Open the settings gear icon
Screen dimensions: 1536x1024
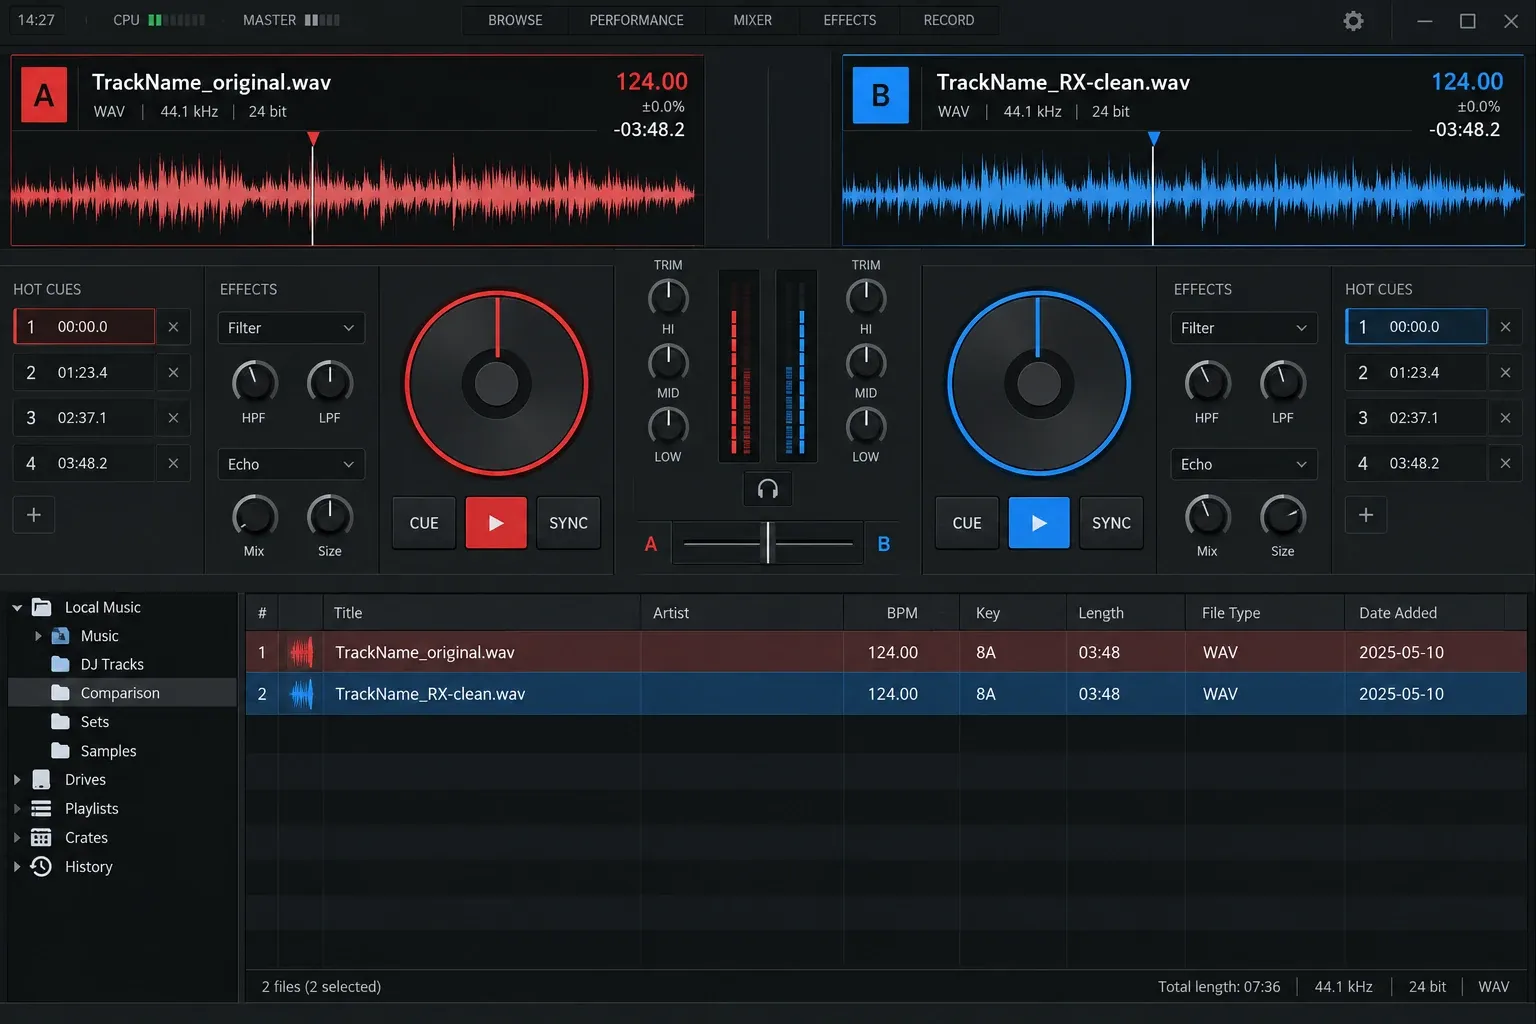tap(1353, 21)
